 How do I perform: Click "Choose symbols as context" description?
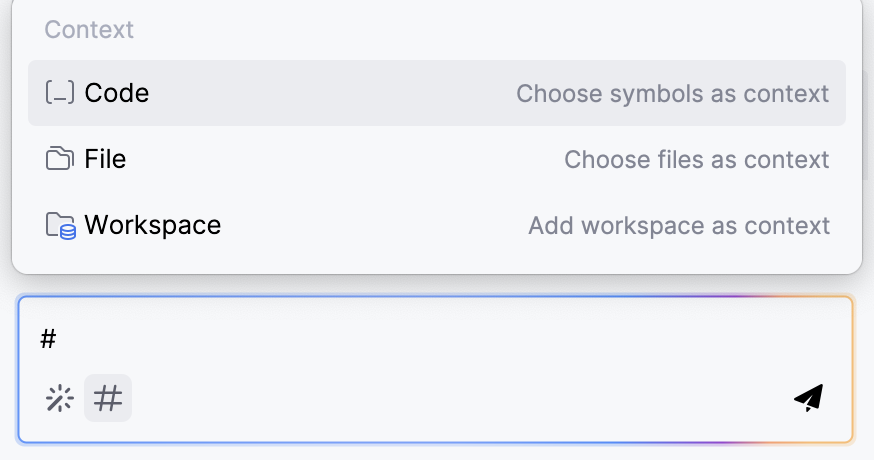[x=672, y=94]
